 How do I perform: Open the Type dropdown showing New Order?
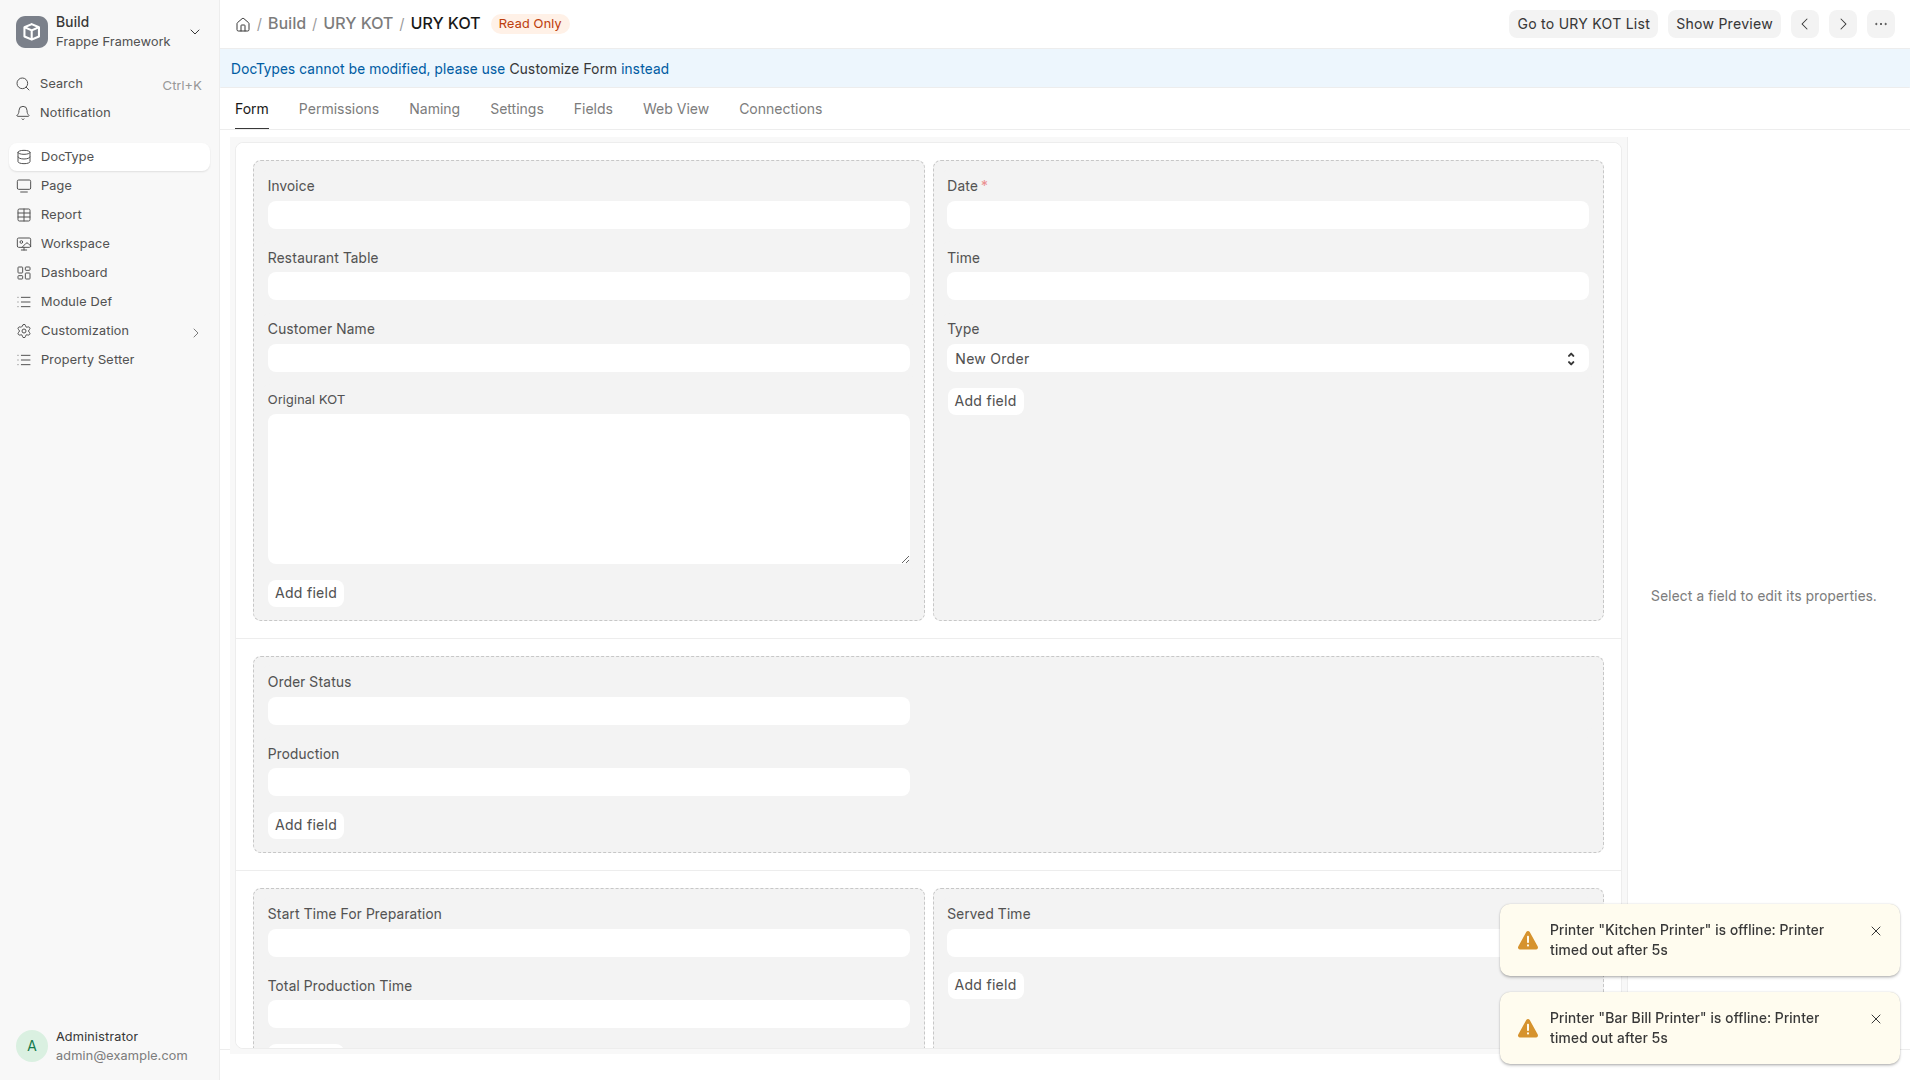click(x=1267, y=359)
